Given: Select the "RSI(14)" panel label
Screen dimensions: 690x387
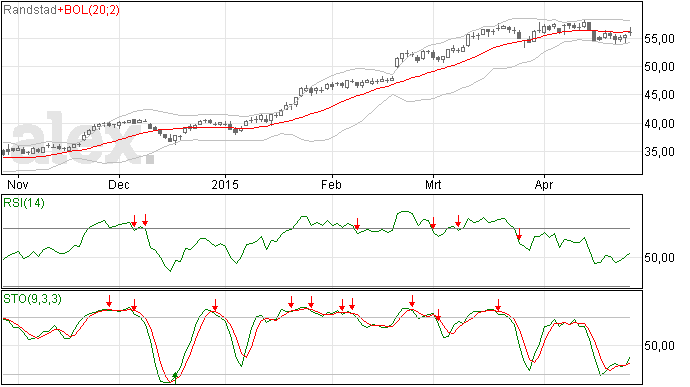Looking at the screenshot, I should [x=24, y=203].
